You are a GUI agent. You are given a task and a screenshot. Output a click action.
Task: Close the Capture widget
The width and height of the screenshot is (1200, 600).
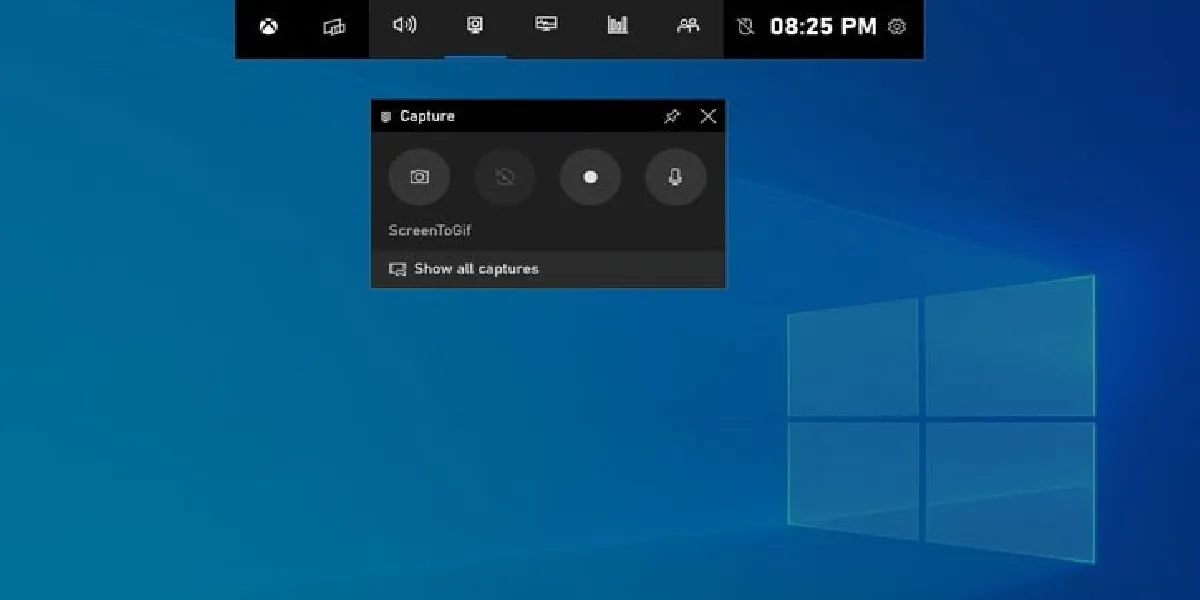708,116
